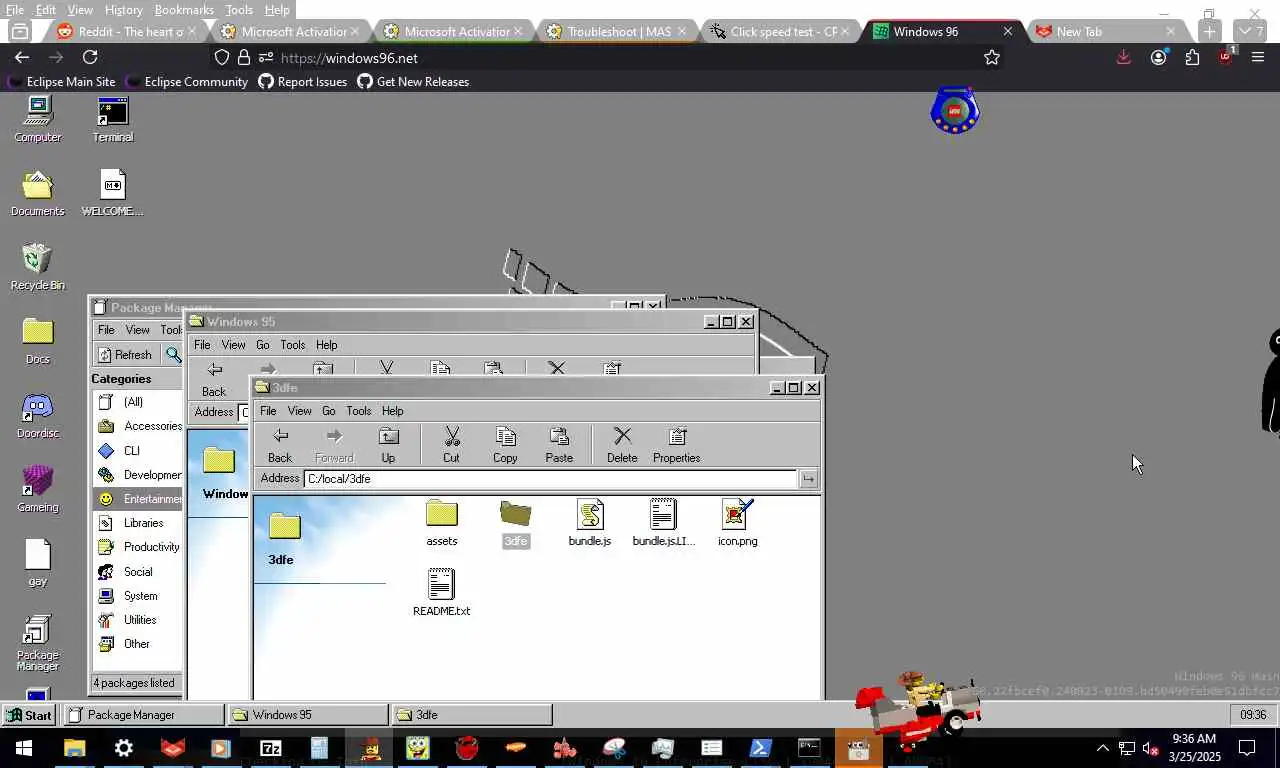
Task: Click the Up folder button in the 3dfe window
Action: pyautogui.click(x=388, y=445)
